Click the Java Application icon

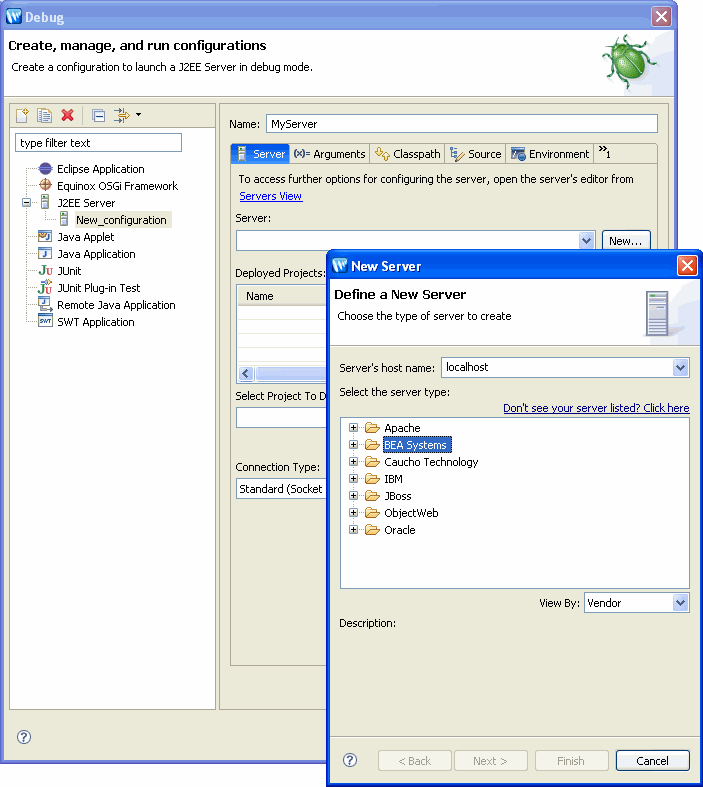pyautogui.click(x=45, y=253)
